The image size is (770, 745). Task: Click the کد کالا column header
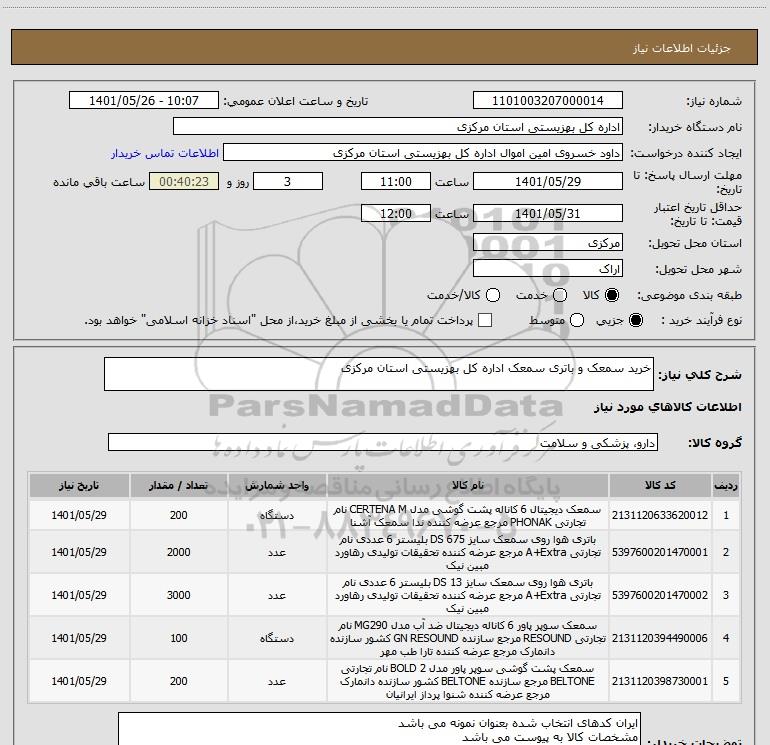660,485
